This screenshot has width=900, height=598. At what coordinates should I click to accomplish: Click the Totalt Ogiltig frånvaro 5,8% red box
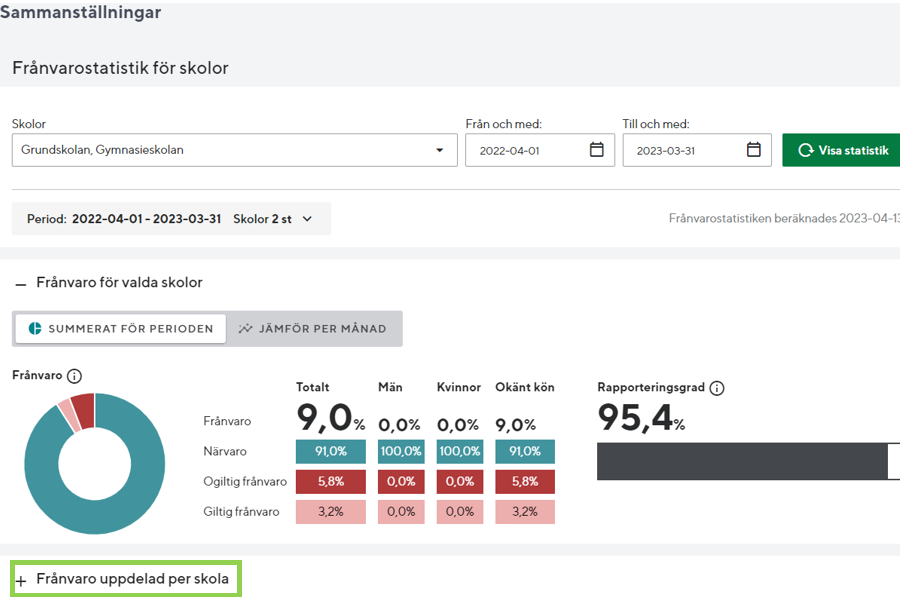tap(330, 481)
